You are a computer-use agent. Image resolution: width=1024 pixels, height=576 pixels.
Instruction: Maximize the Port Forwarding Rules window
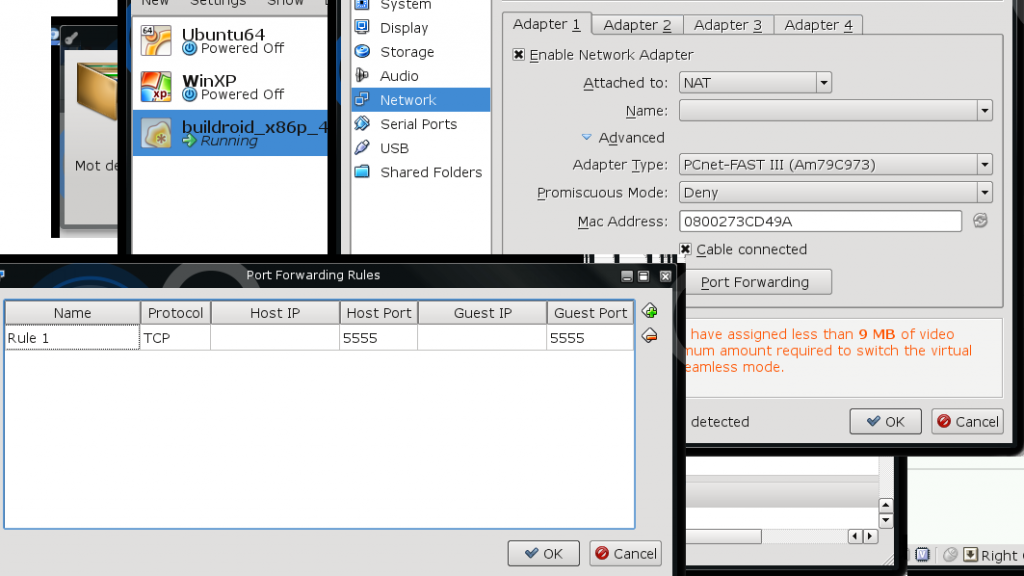point(643,276)
